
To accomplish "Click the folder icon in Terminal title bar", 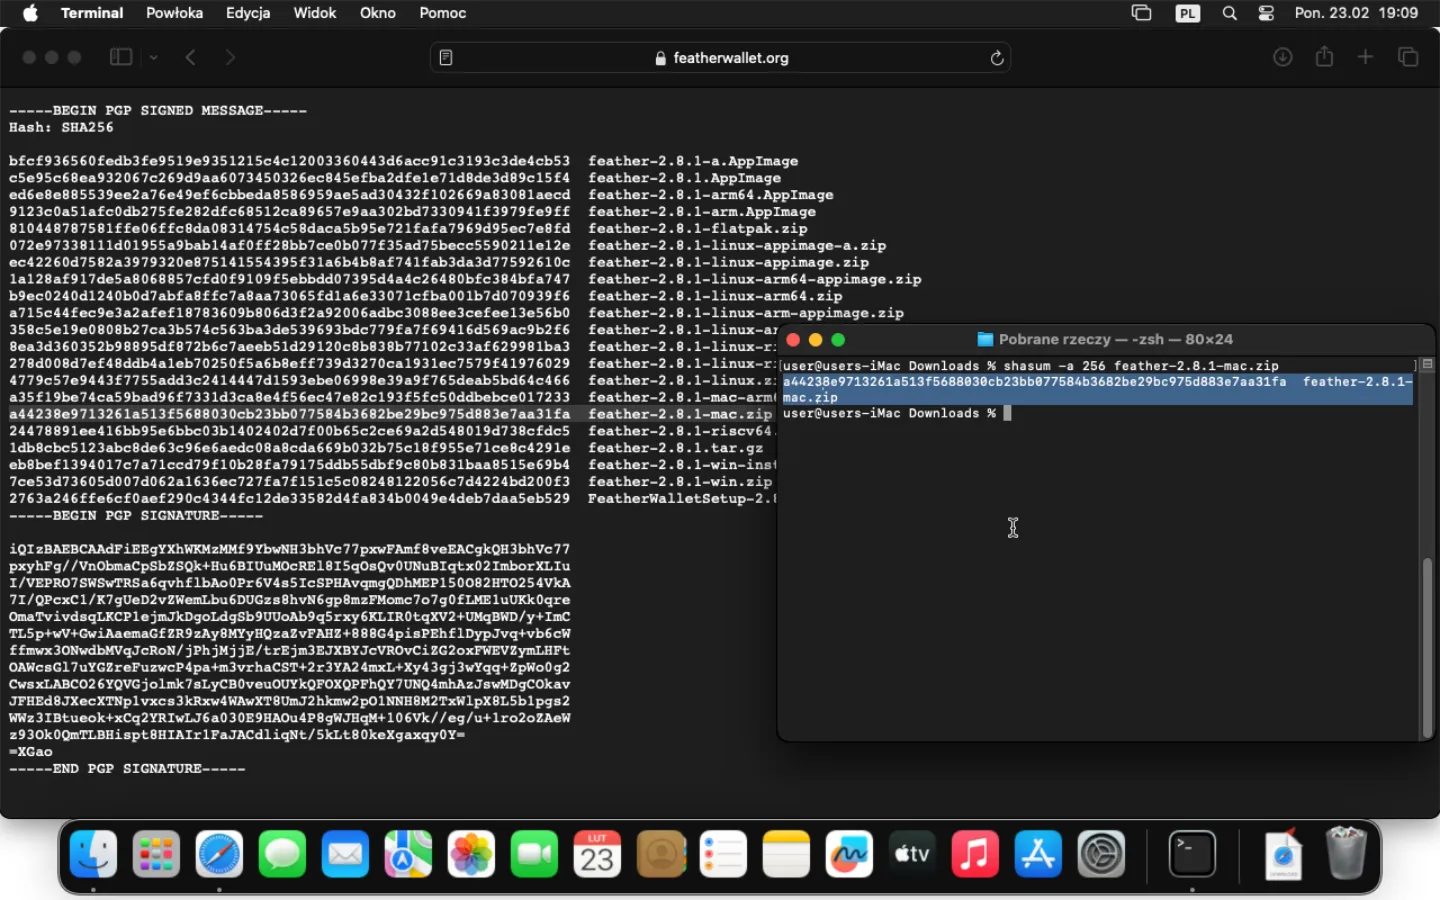I will [985, 339].
